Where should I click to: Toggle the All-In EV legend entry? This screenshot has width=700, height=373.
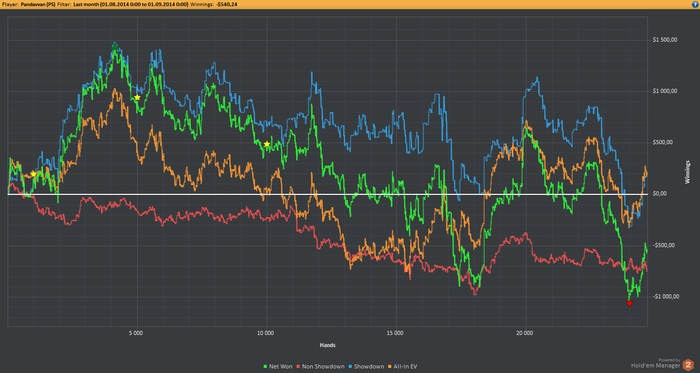[x=404, y=366]
